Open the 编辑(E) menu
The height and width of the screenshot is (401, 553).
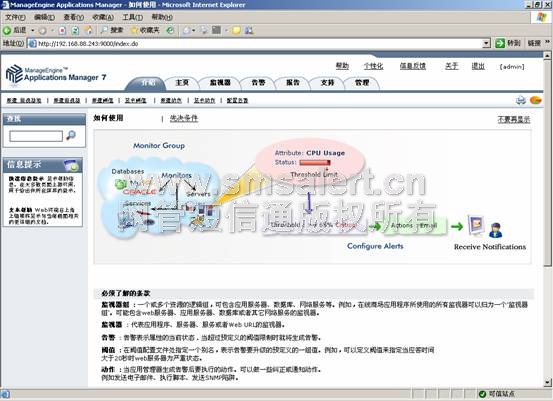click(x=44, y=17)
